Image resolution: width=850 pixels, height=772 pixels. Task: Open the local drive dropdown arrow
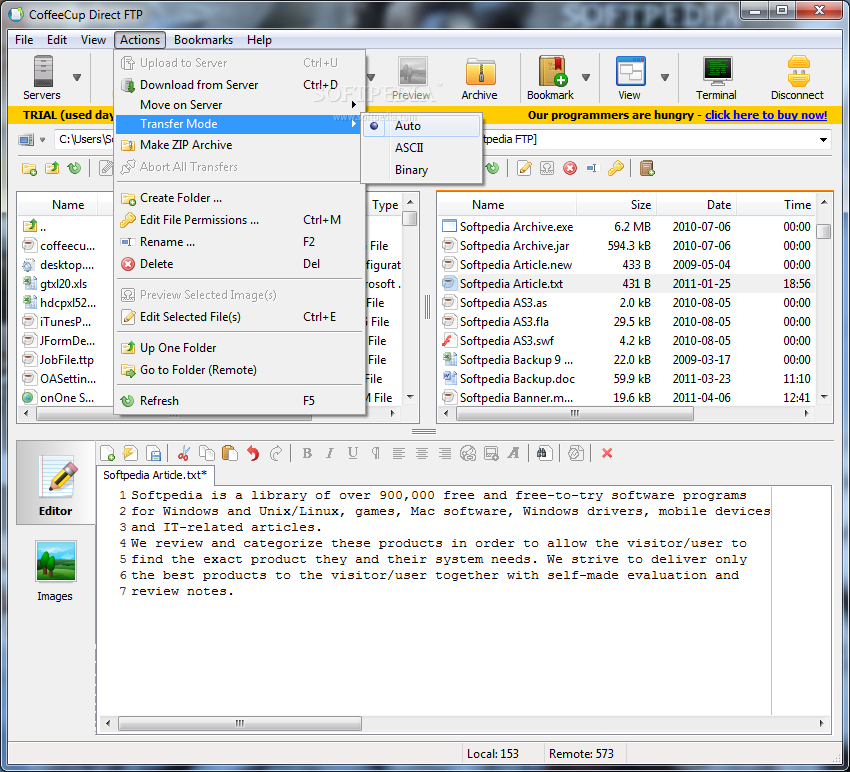(43, 140)
